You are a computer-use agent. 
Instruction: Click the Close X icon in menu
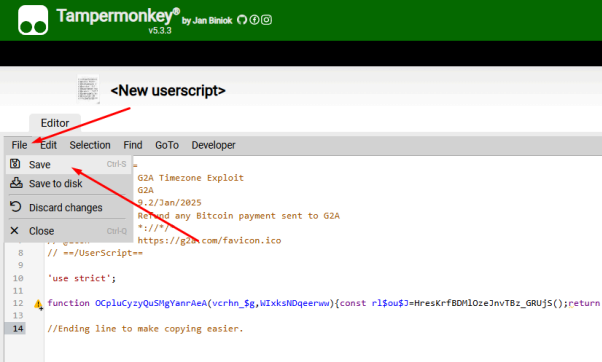point(15,231)
